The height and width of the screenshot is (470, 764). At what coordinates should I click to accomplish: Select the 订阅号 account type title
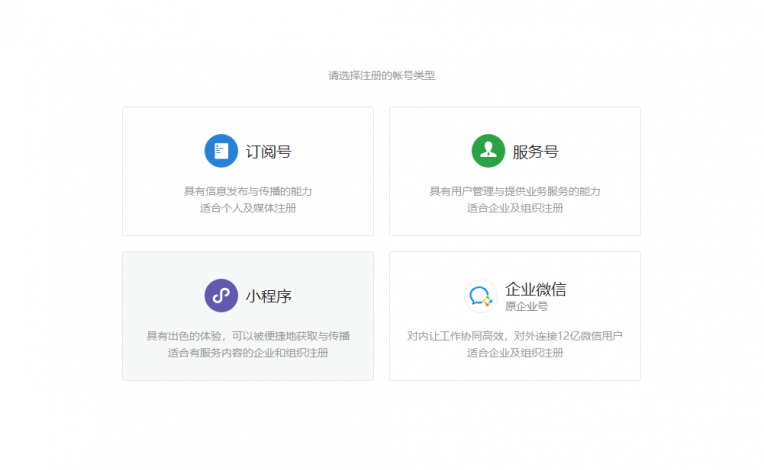coord(268,152)
